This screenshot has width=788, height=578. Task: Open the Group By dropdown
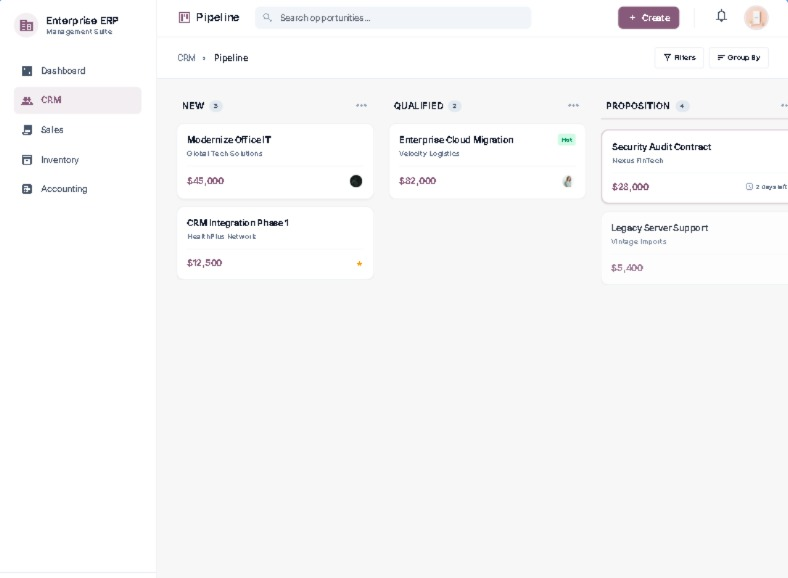[x=739, y=57]
